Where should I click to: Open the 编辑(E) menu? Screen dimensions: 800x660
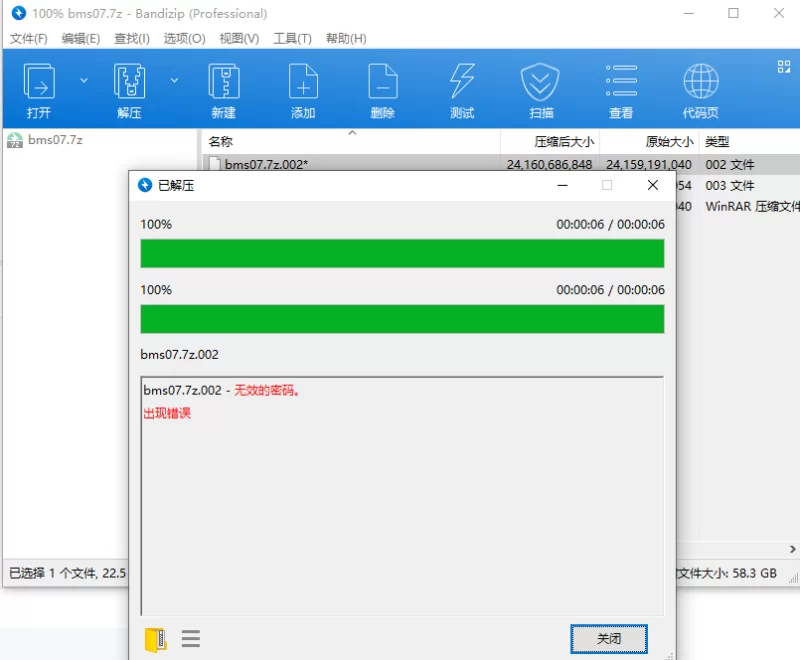81,39
